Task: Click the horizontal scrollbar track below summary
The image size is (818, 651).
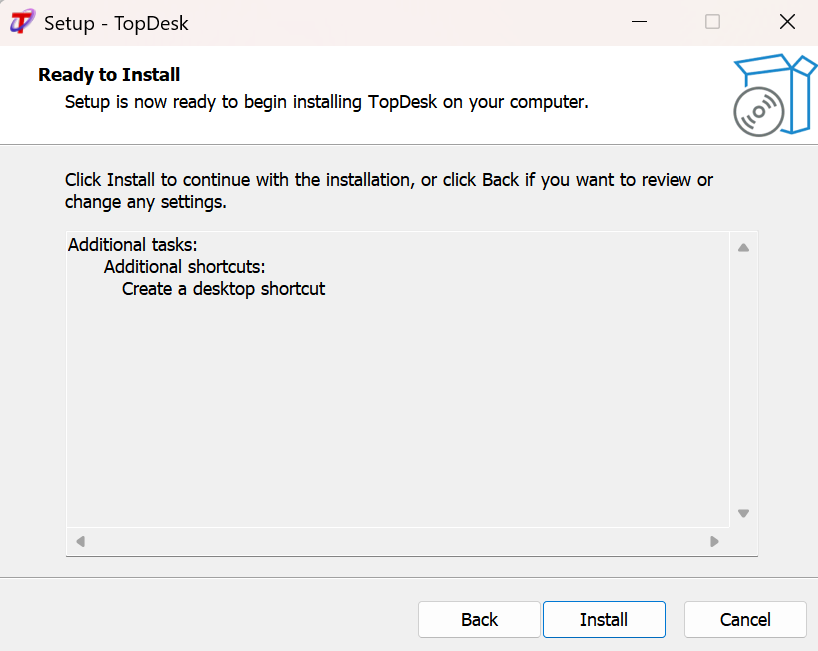Action: coord(397,542)
